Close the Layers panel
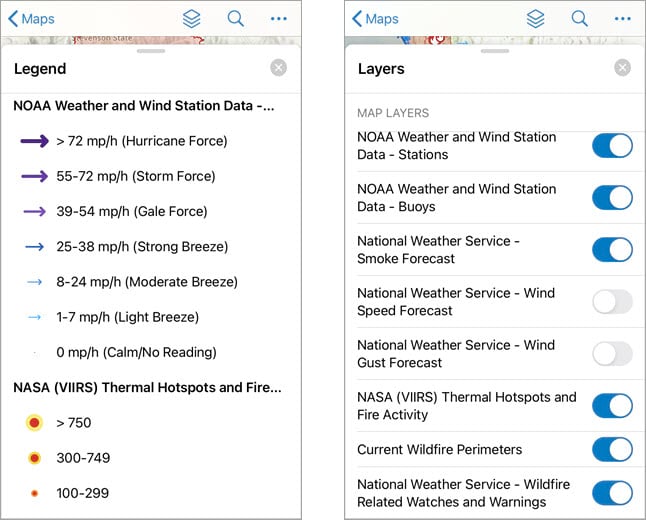This screenshot has width=646, height=520. (622, 67)
